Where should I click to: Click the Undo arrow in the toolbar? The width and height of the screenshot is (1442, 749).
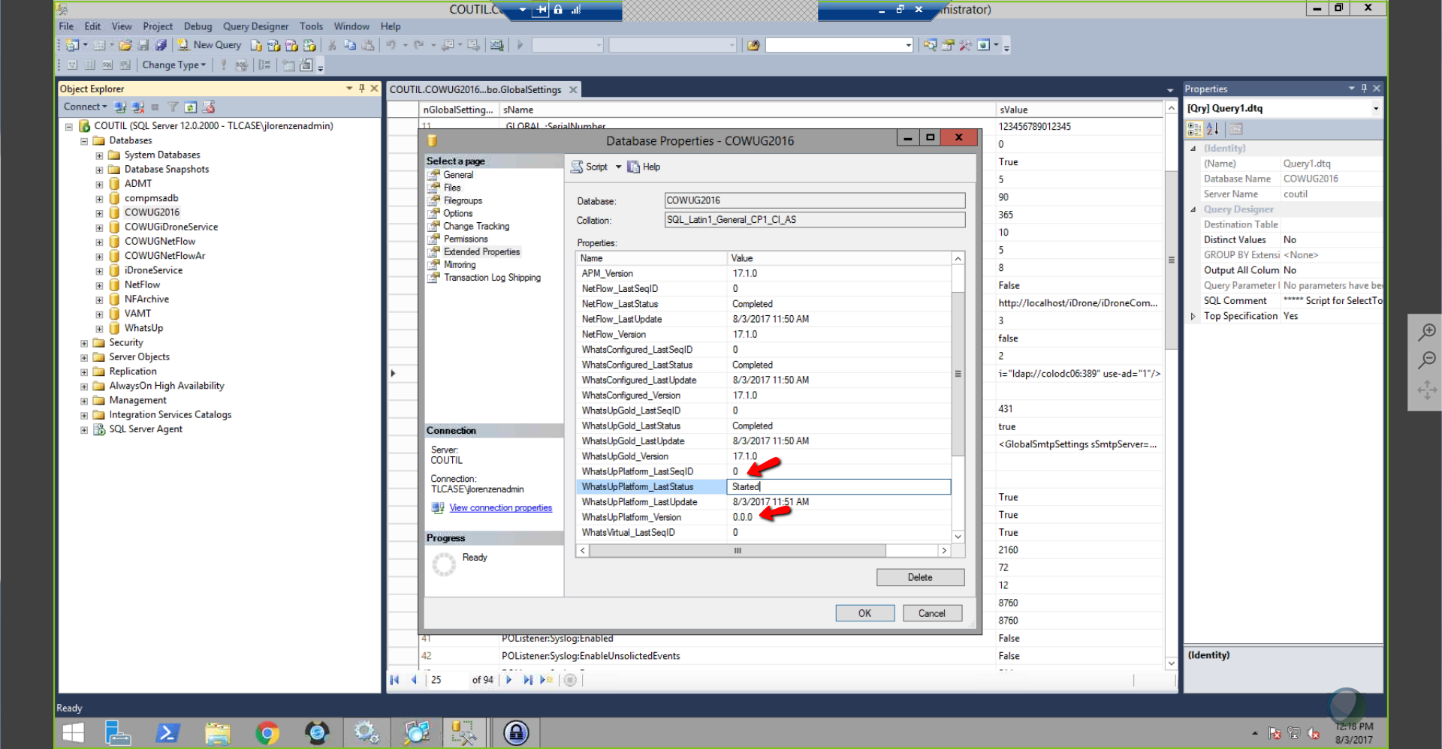coord(390,45)
